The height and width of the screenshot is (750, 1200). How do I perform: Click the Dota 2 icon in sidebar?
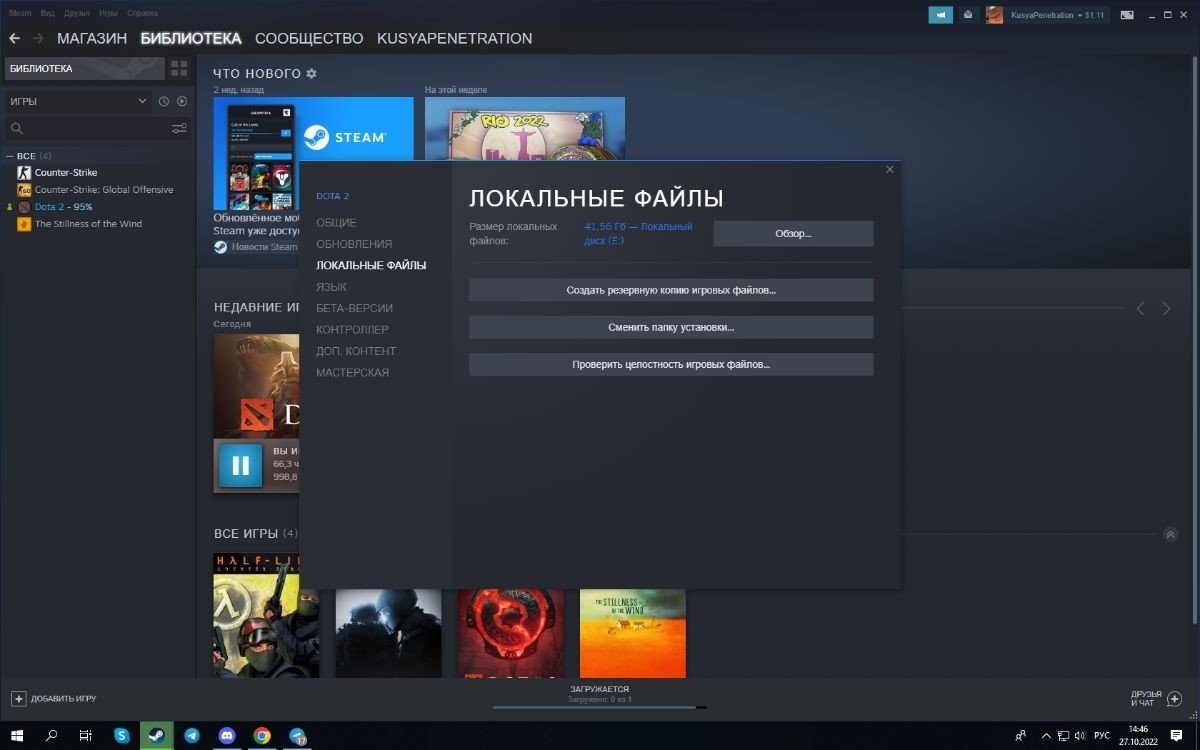click(x=24, y=207)
